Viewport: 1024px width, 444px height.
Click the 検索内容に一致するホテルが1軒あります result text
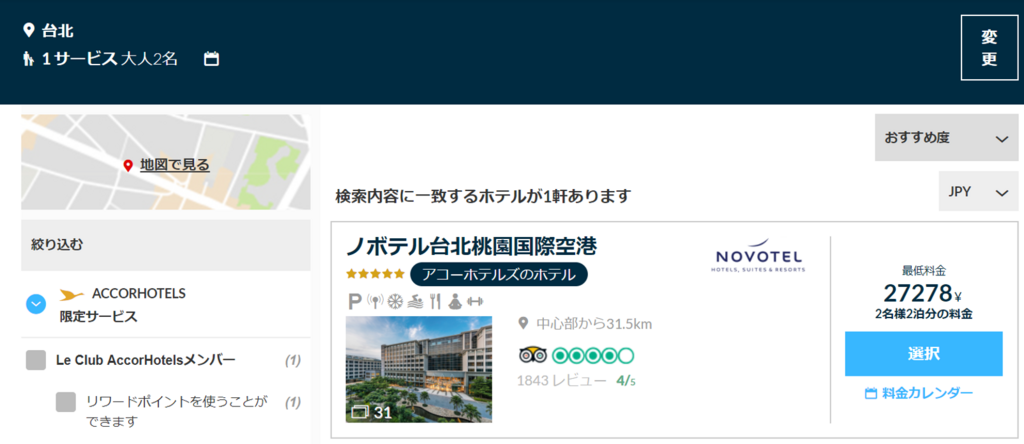pyautogui.click(x=483, y=196)
